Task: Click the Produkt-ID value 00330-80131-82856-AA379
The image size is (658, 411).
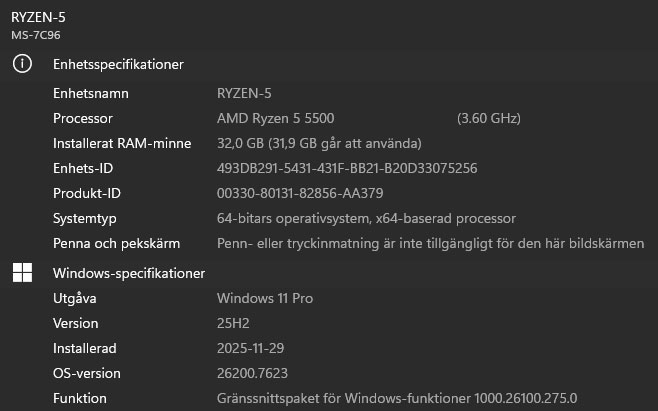Action: point(300,193)
